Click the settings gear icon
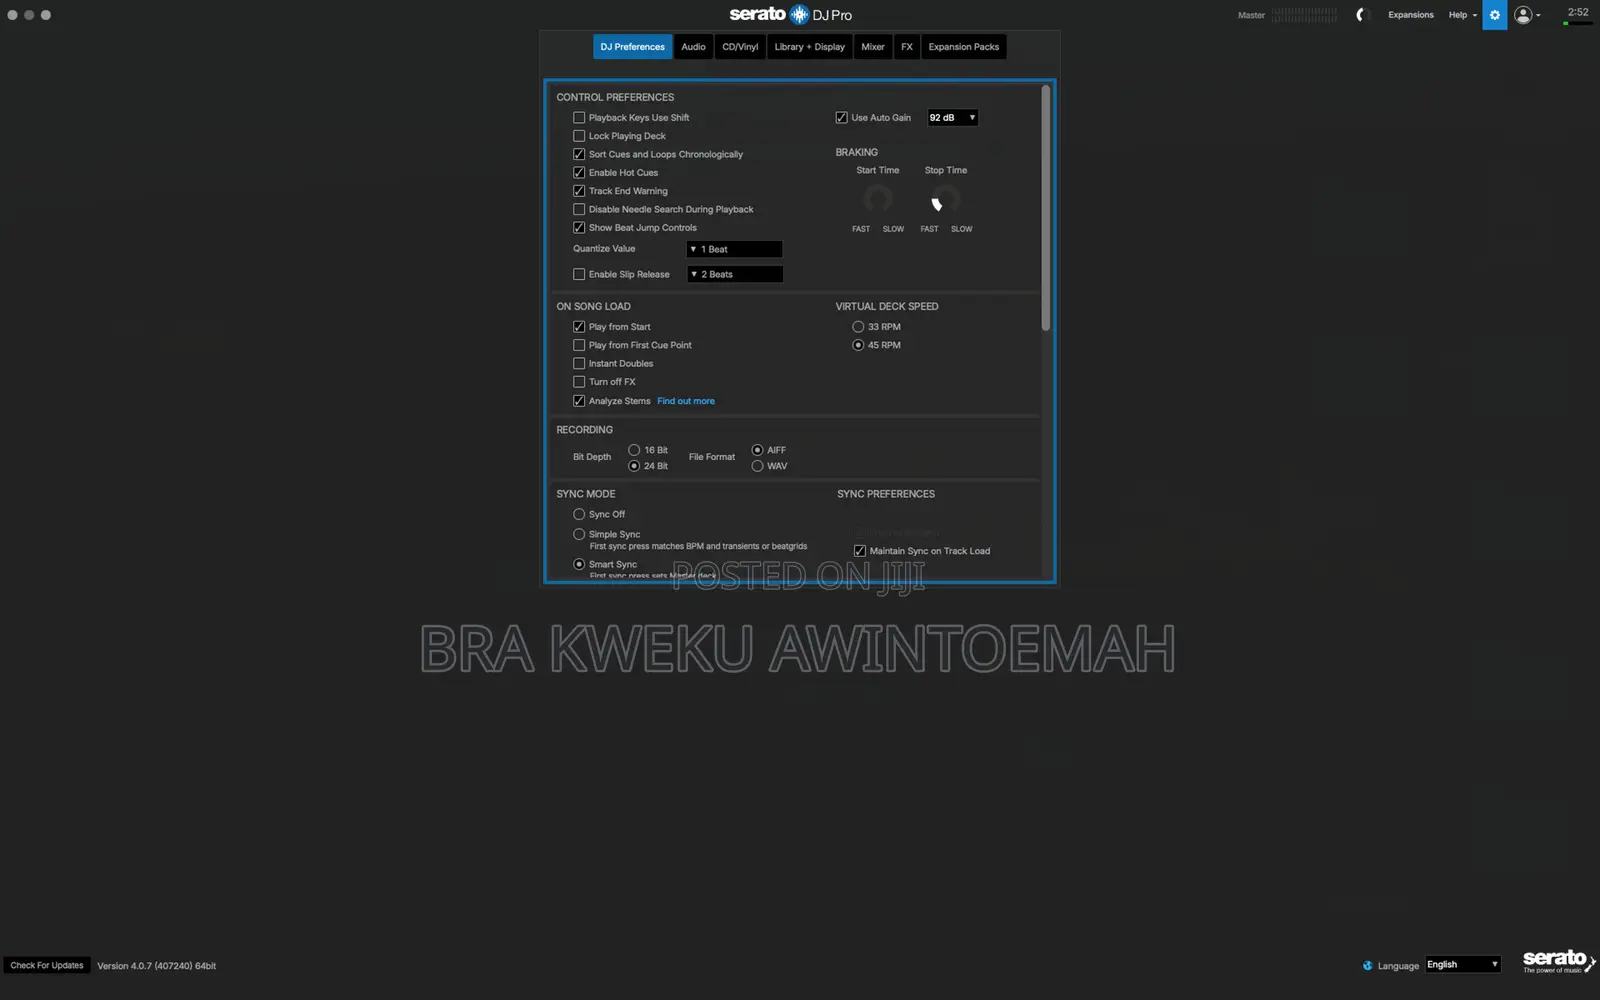Screen dimensions: 1600x1000 pyautogui.click(x=1494, y=15)
